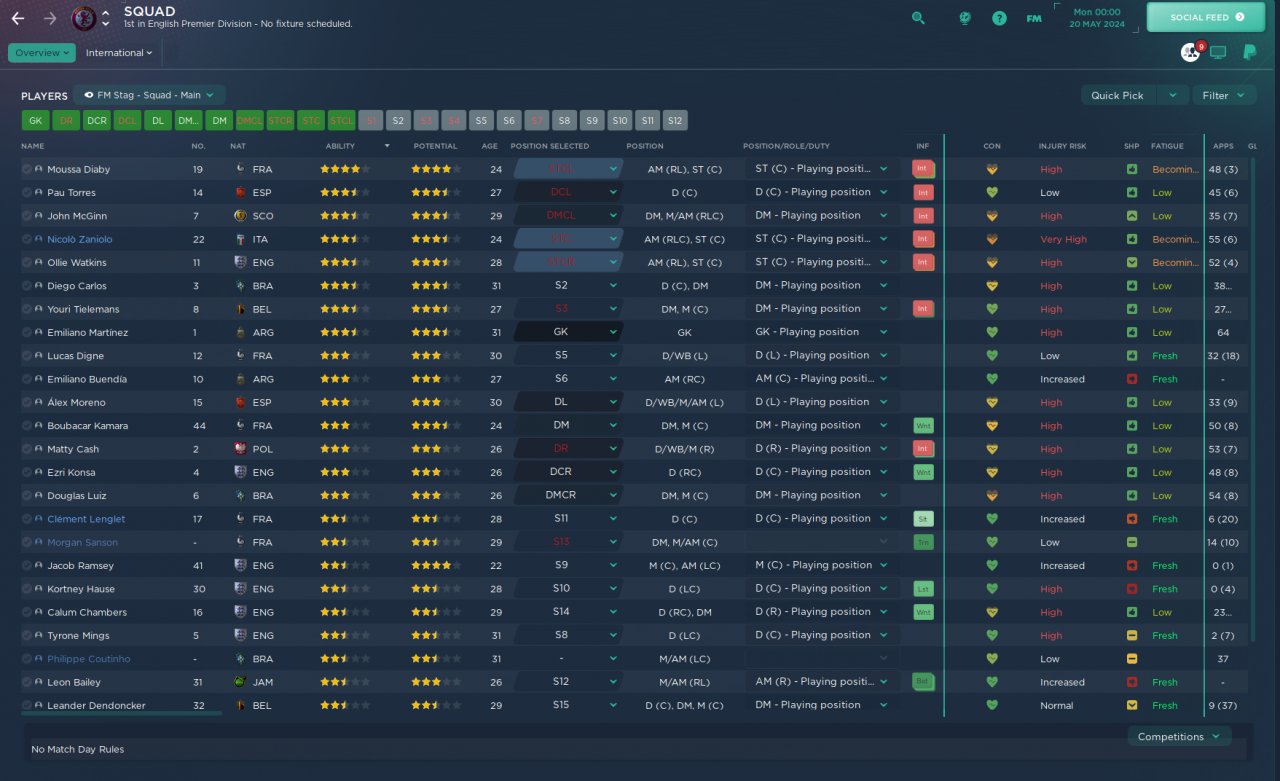Sort by the Injury Risk column header
The width and height of the screenshot is (1280, 781).
[x=1062, y=146]
